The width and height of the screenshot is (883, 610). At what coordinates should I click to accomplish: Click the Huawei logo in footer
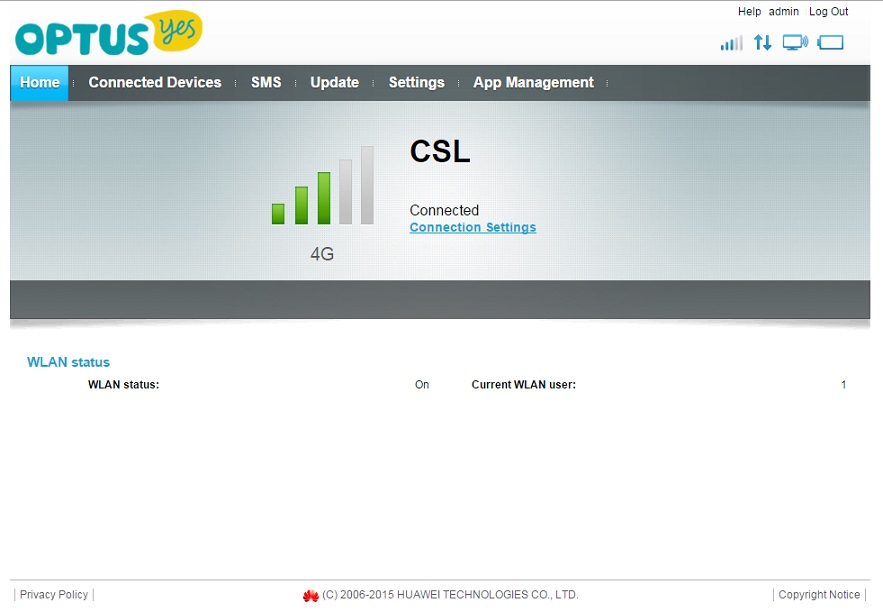tap(310, 595)
